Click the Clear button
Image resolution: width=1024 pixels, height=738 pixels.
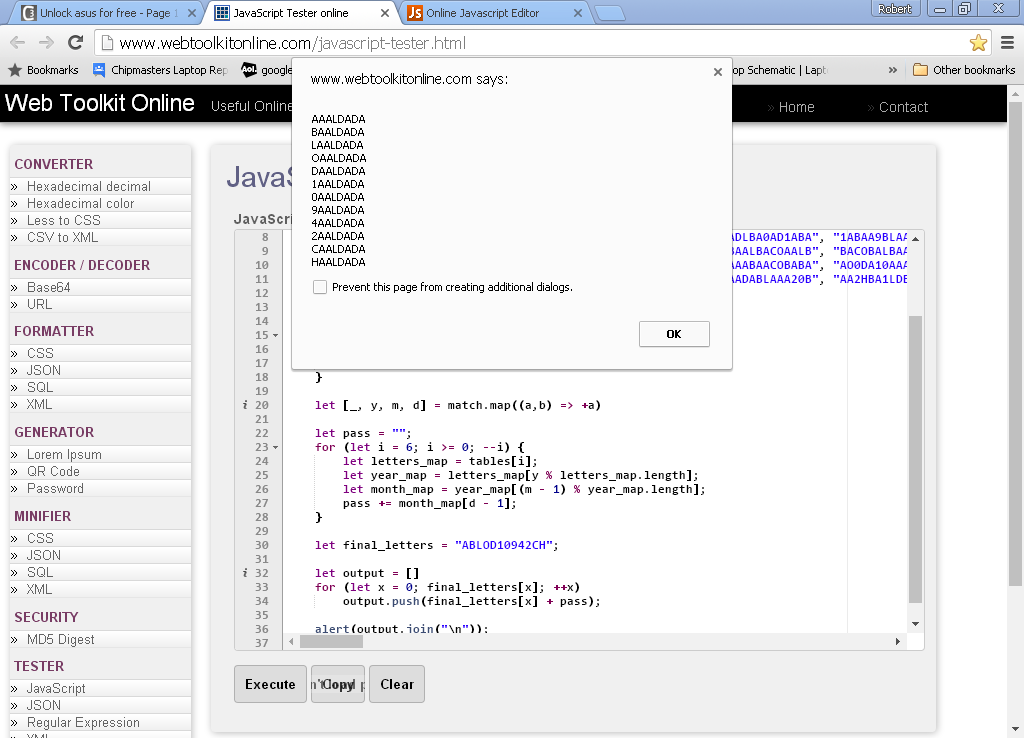pyautogui.click(x=397, y=684)
